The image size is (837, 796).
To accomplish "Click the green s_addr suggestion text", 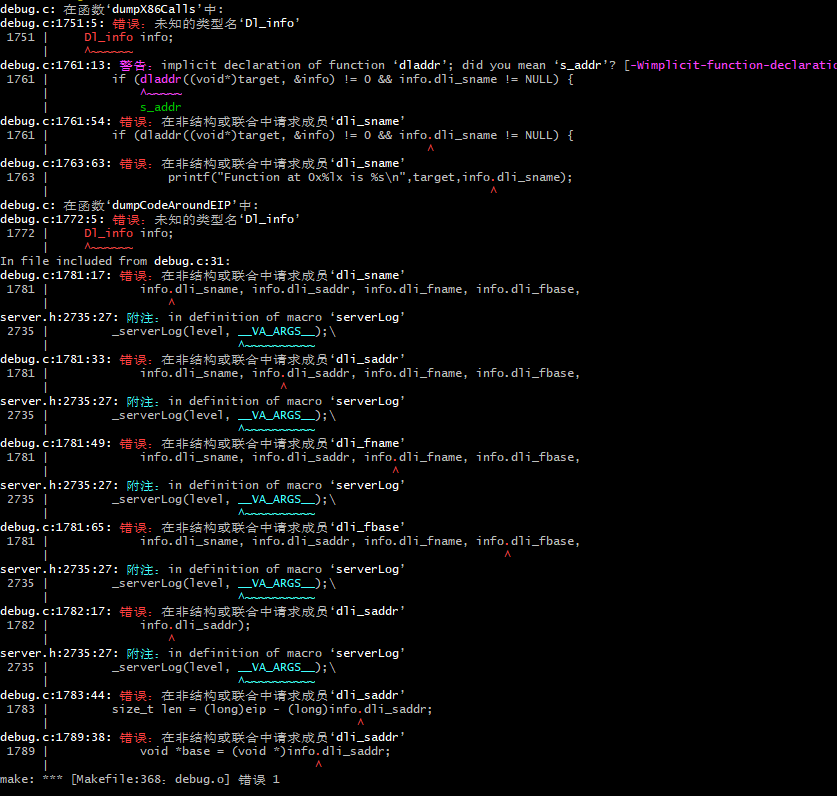I will point(160,107).
